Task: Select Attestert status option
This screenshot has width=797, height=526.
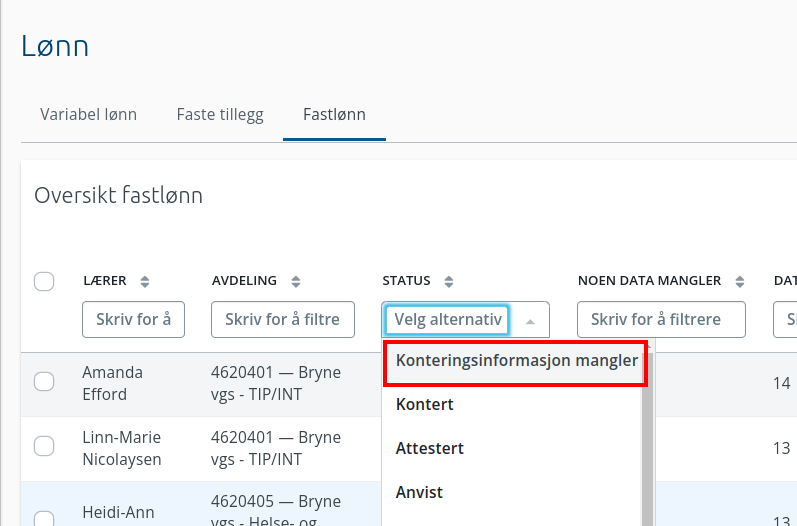Action: 430,449
